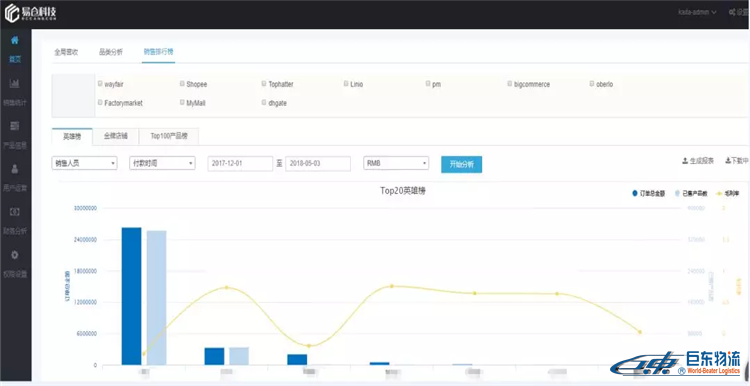Click the download (下载中) icon
Viewport: 750px width, 386px height.
[727, 161]
